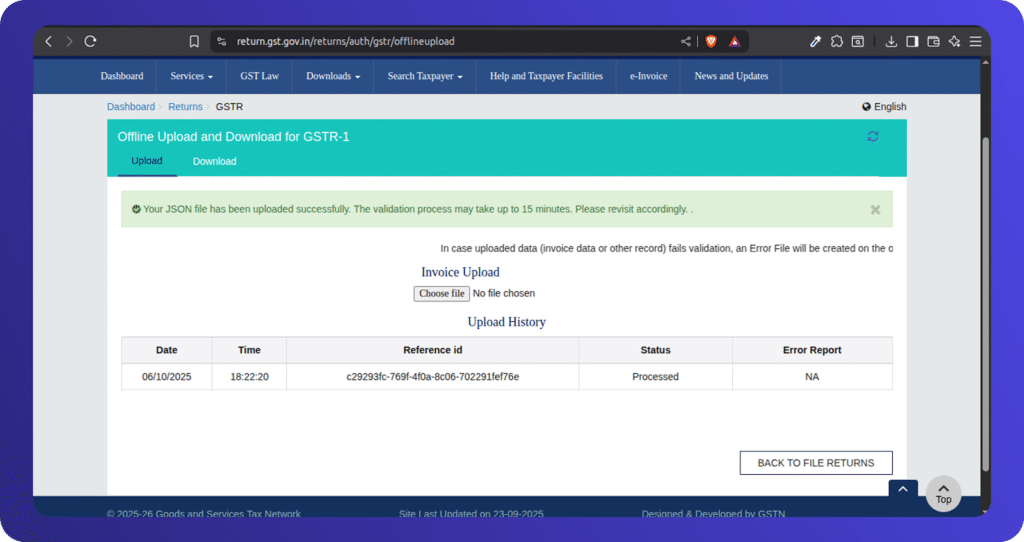Bookmark this page using the bookmark icon
This screenshot has width=1024, height=542.
[194, 41]
